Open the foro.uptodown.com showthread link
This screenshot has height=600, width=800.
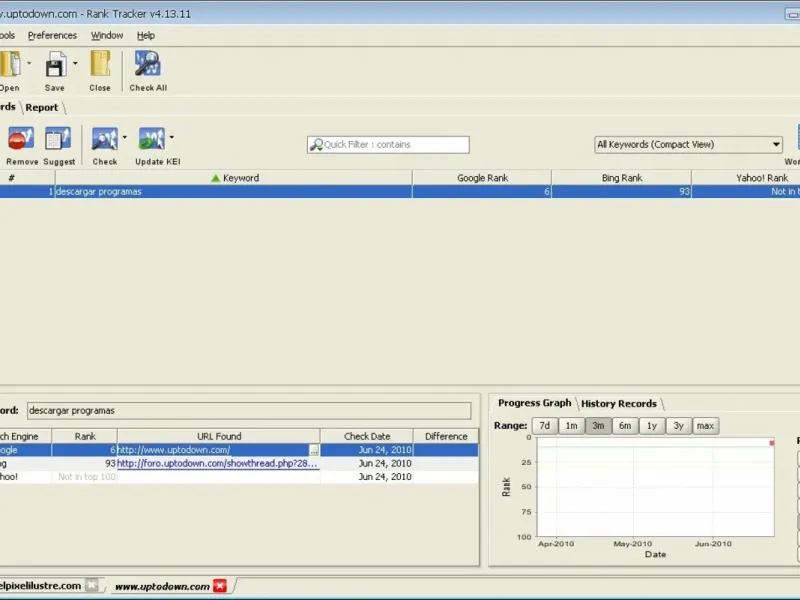click(217, 463)
